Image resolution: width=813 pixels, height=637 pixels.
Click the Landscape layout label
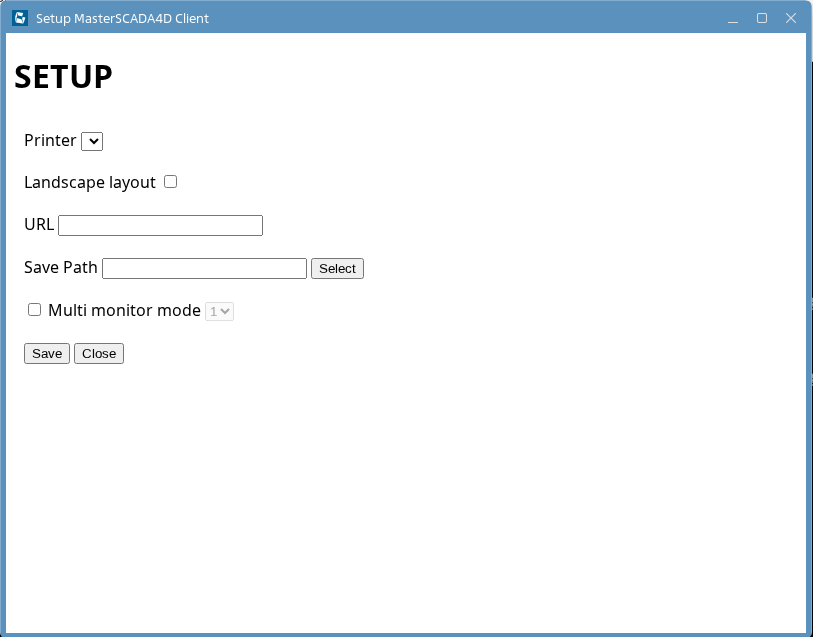point(90,182)
